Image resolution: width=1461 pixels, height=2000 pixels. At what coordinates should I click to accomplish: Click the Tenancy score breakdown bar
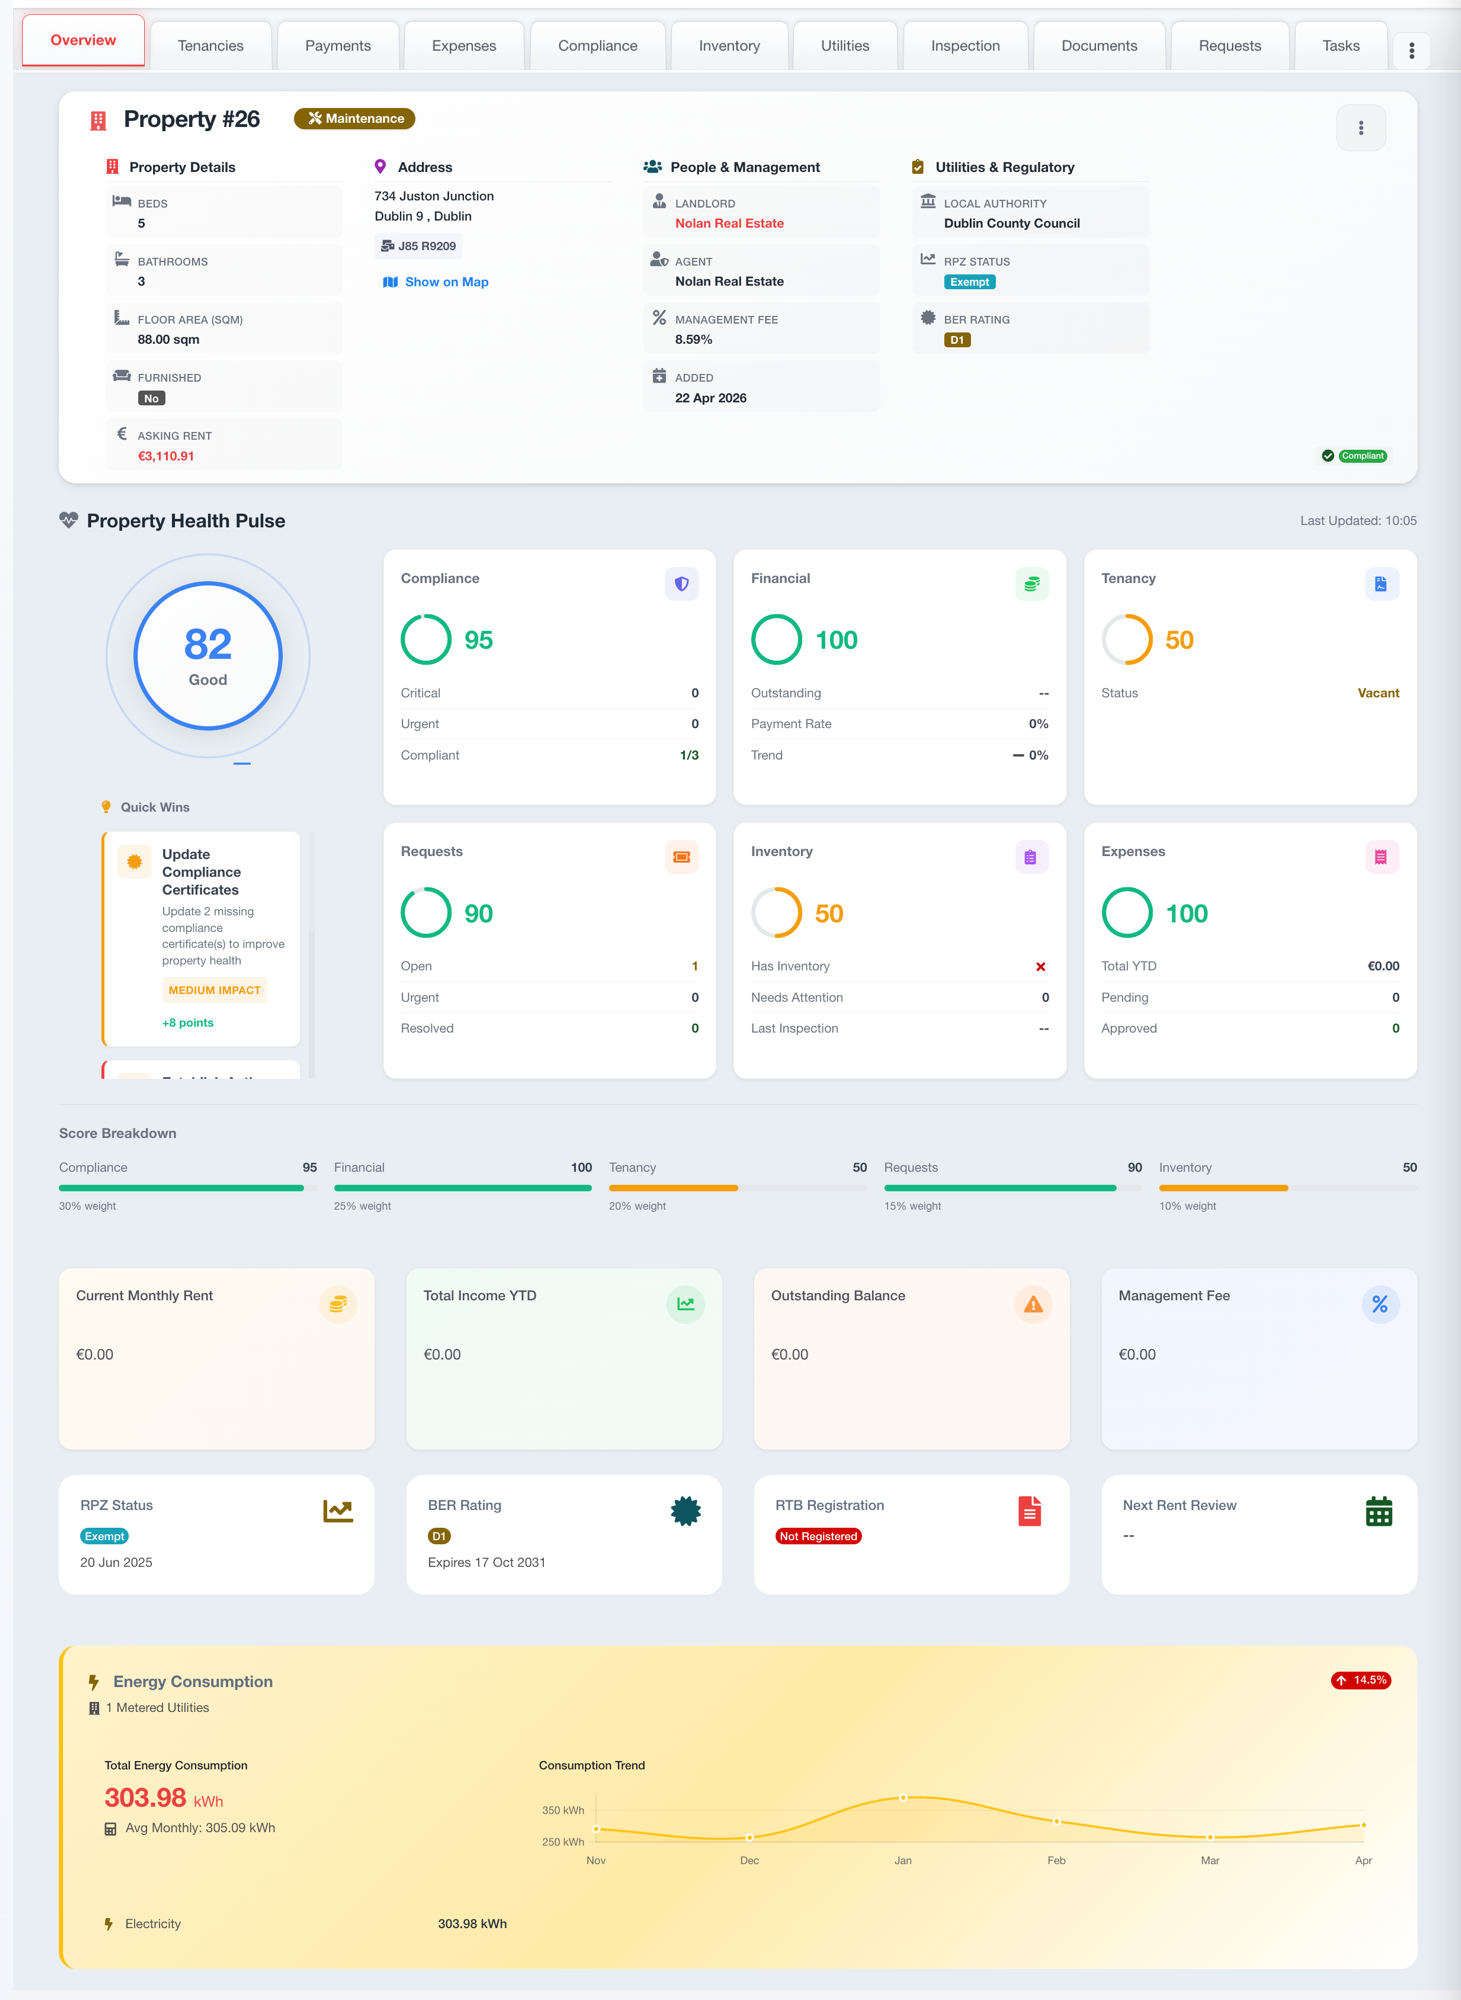738,1188
